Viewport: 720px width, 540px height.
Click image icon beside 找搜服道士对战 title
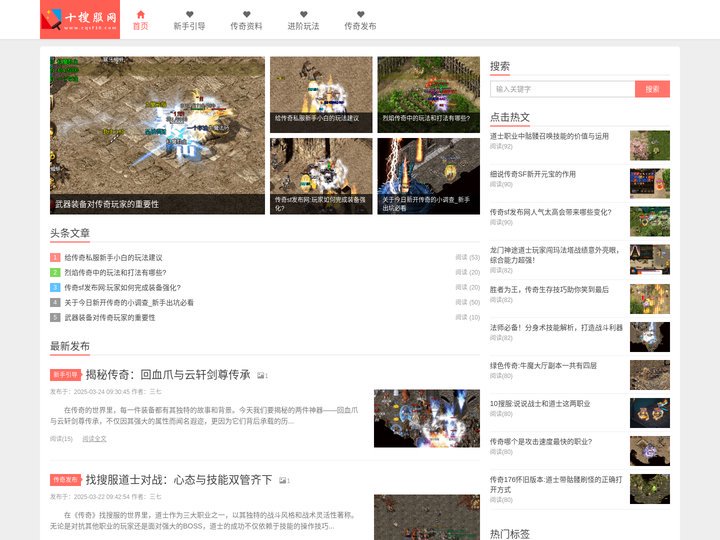tap(284, 481)
